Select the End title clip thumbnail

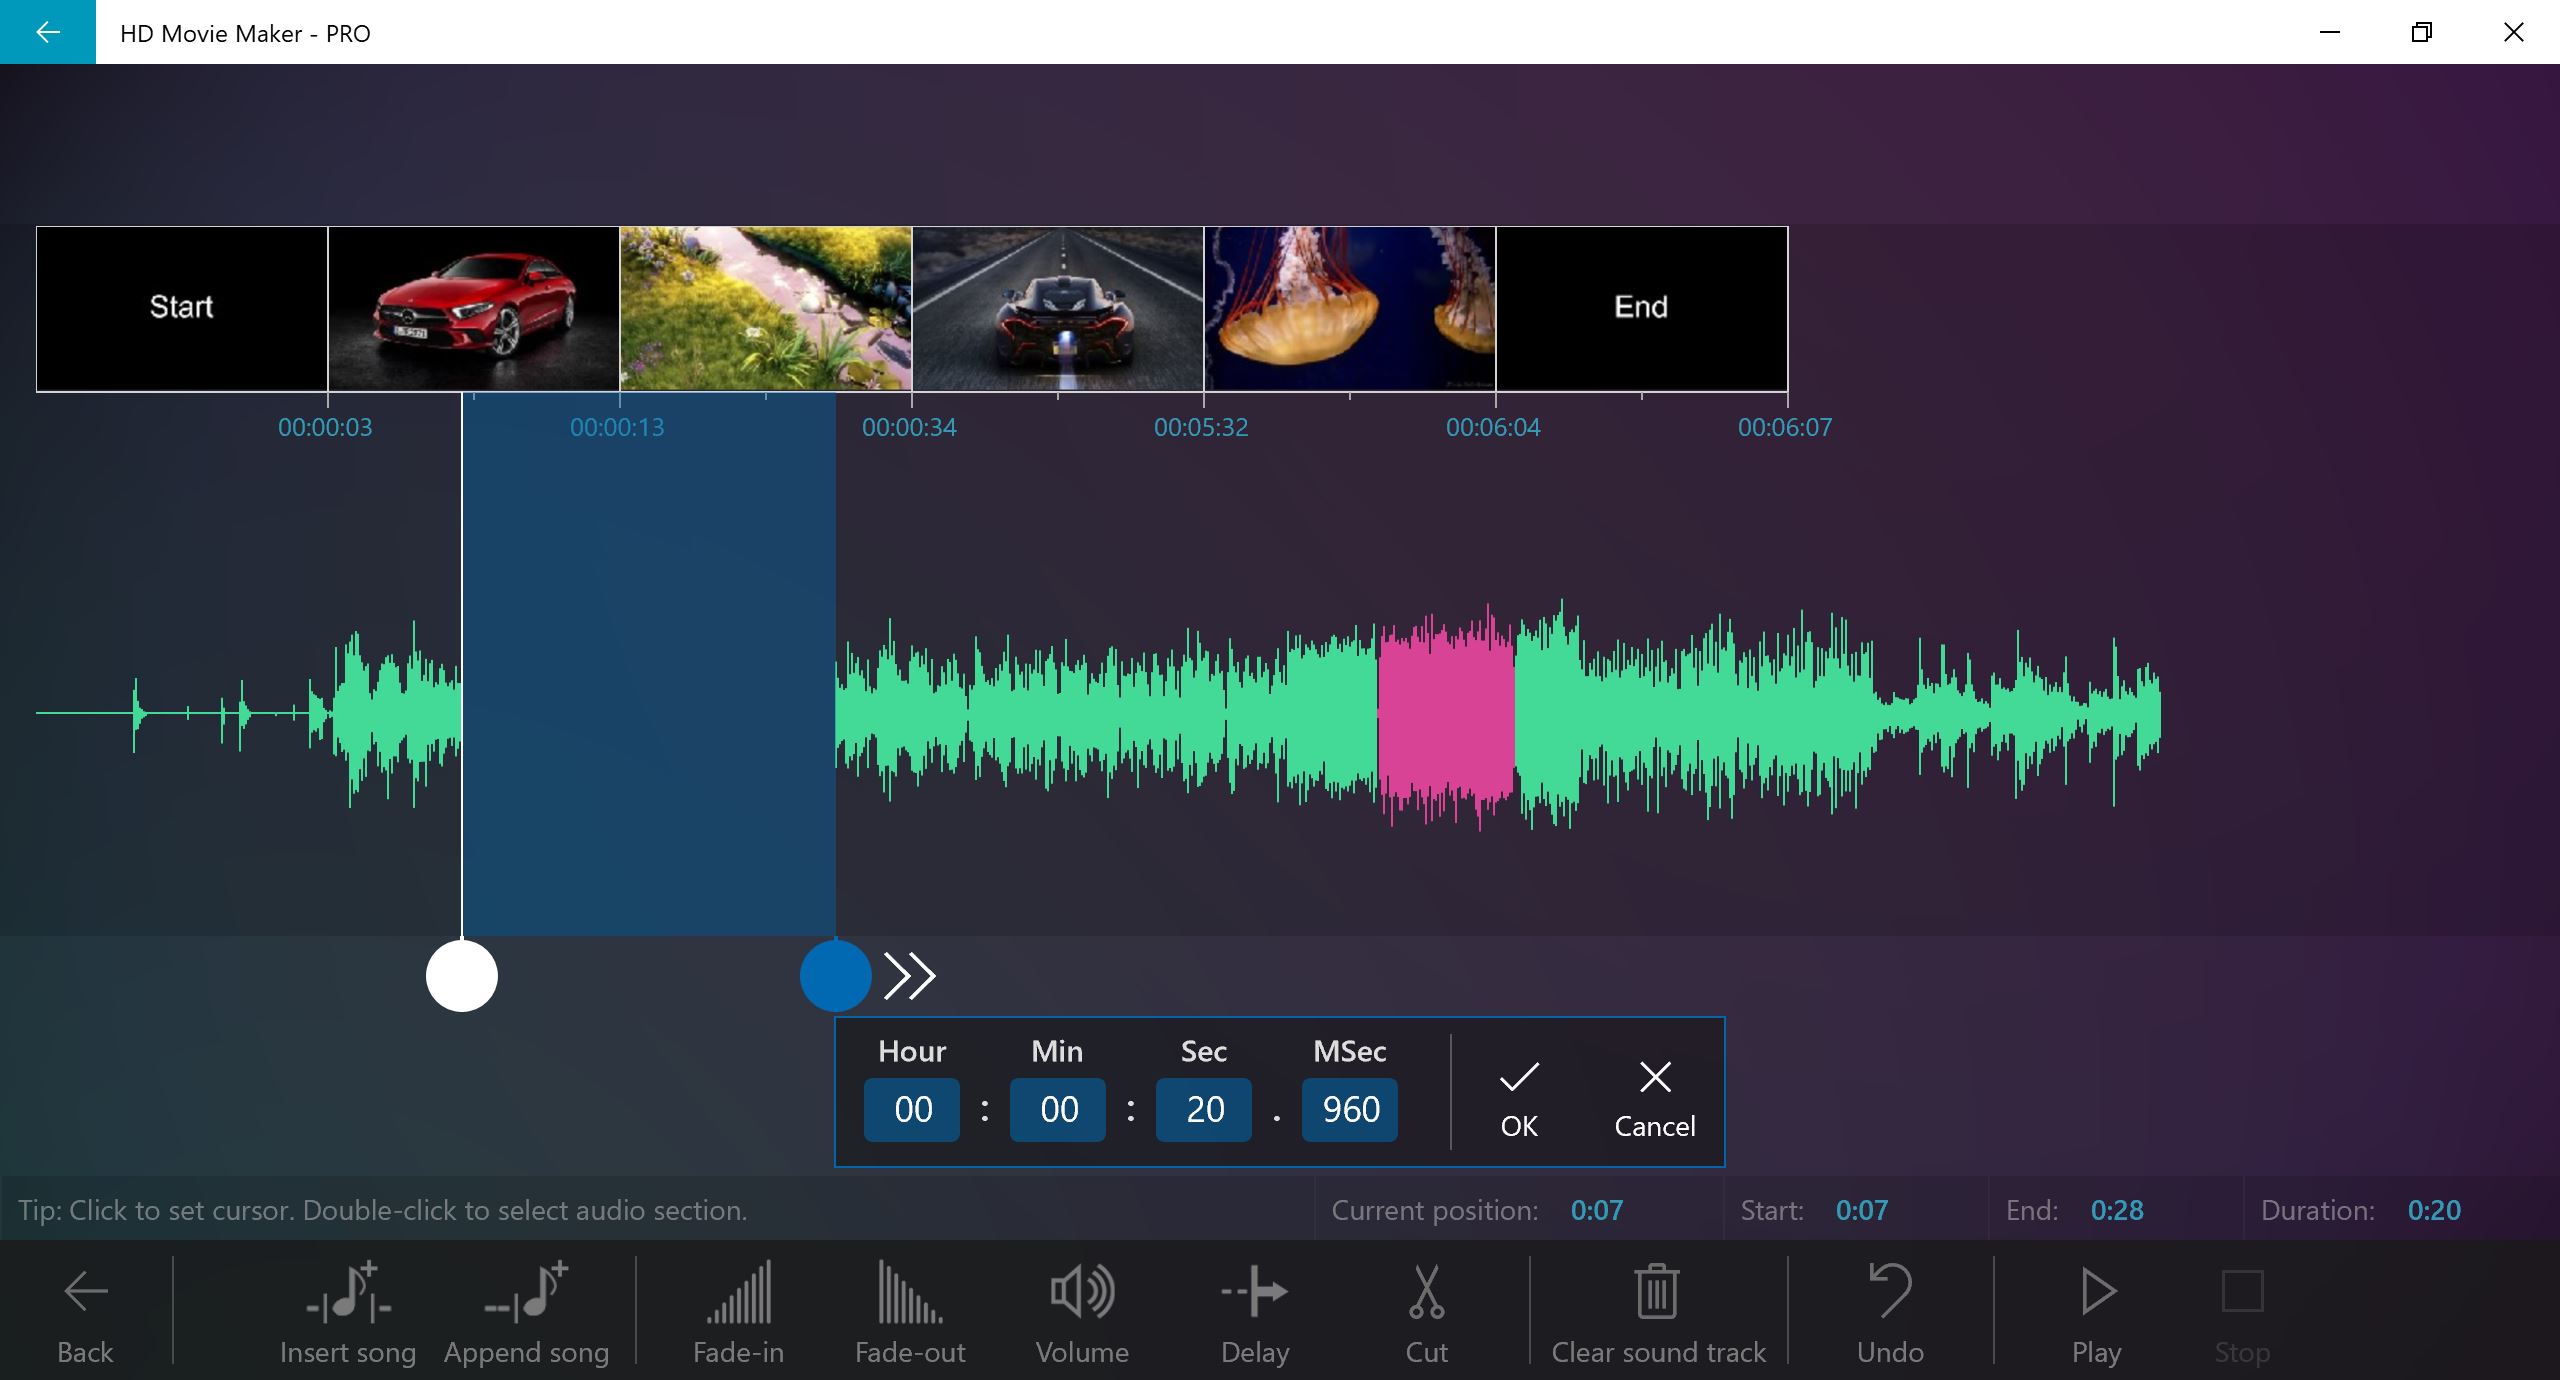[1642, 308]
